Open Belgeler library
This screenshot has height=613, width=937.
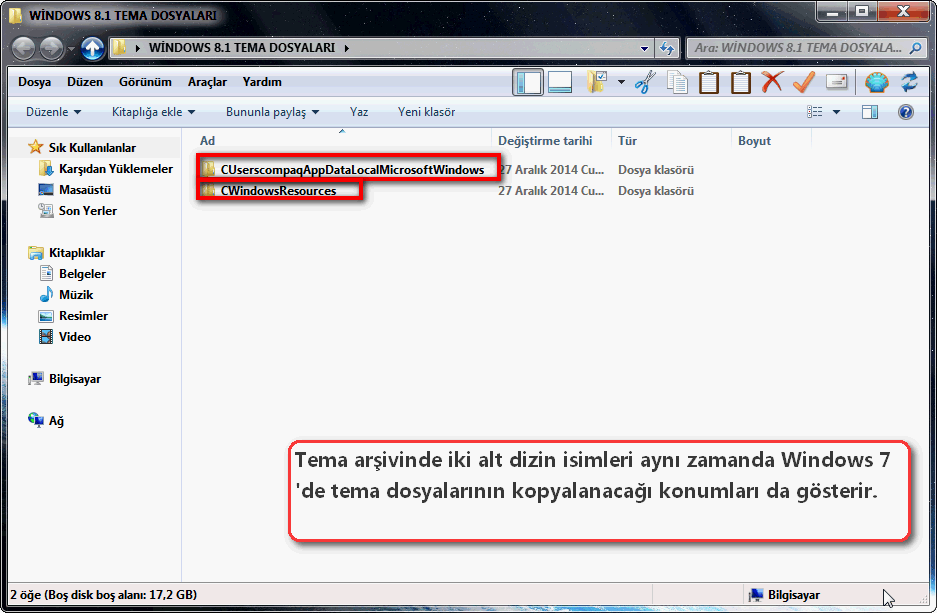click(x=82, y=274)
